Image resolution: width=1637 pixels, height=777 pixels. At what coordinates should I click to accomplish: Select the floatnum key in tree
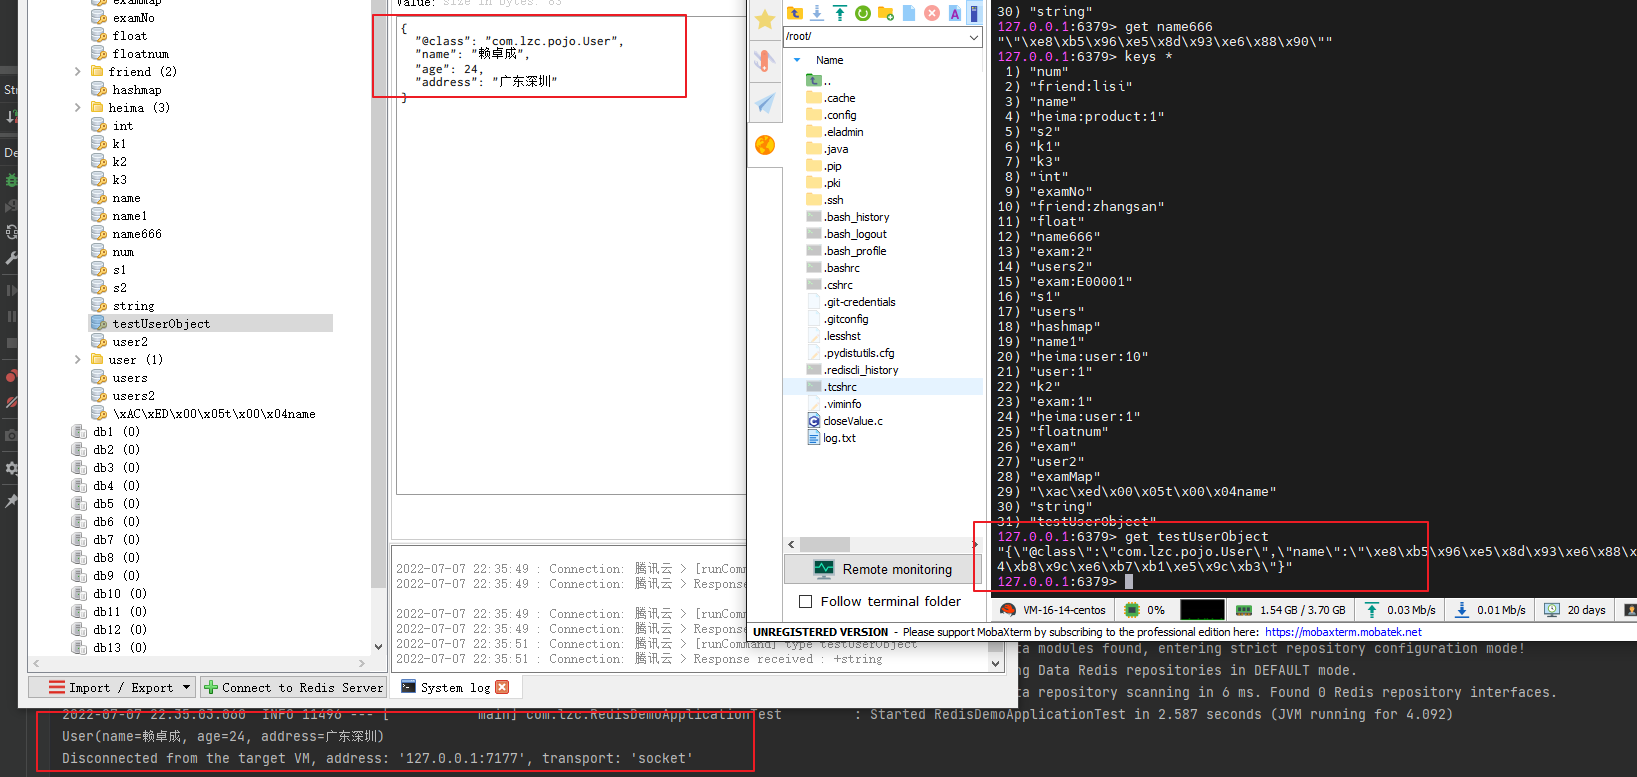point(141,54)
